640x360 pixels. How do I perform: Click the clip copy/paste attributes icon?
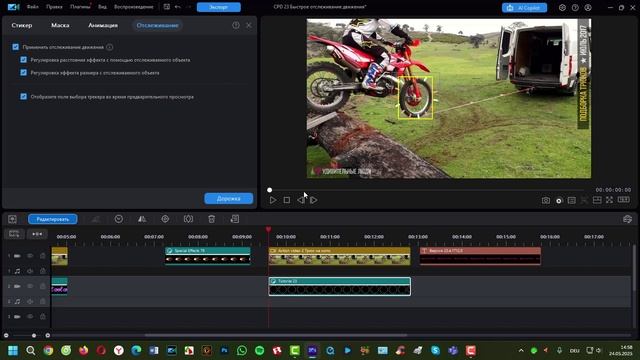[235, 219]
